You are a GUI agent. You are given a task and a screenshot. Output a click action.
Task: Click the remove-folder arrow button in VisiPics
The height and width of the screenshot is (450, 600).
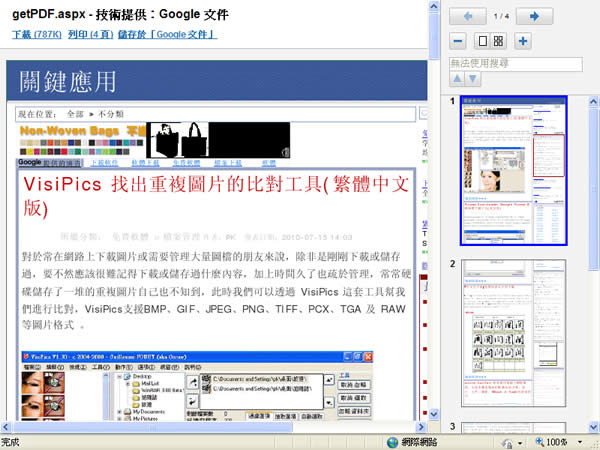[x=192, y=401]
